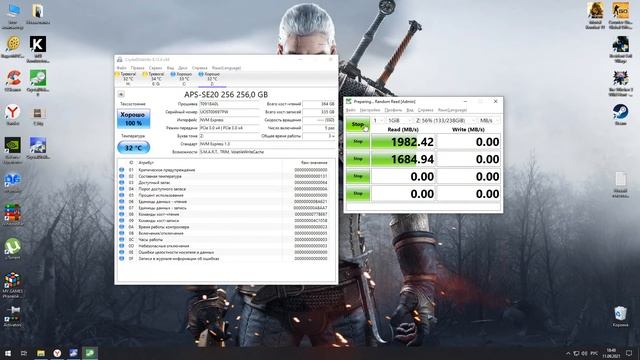Viewport: 640px width, 360px height.
Task: Click the firmware field in CrystalDiskInfo
Action: click(x=229, y=104)
